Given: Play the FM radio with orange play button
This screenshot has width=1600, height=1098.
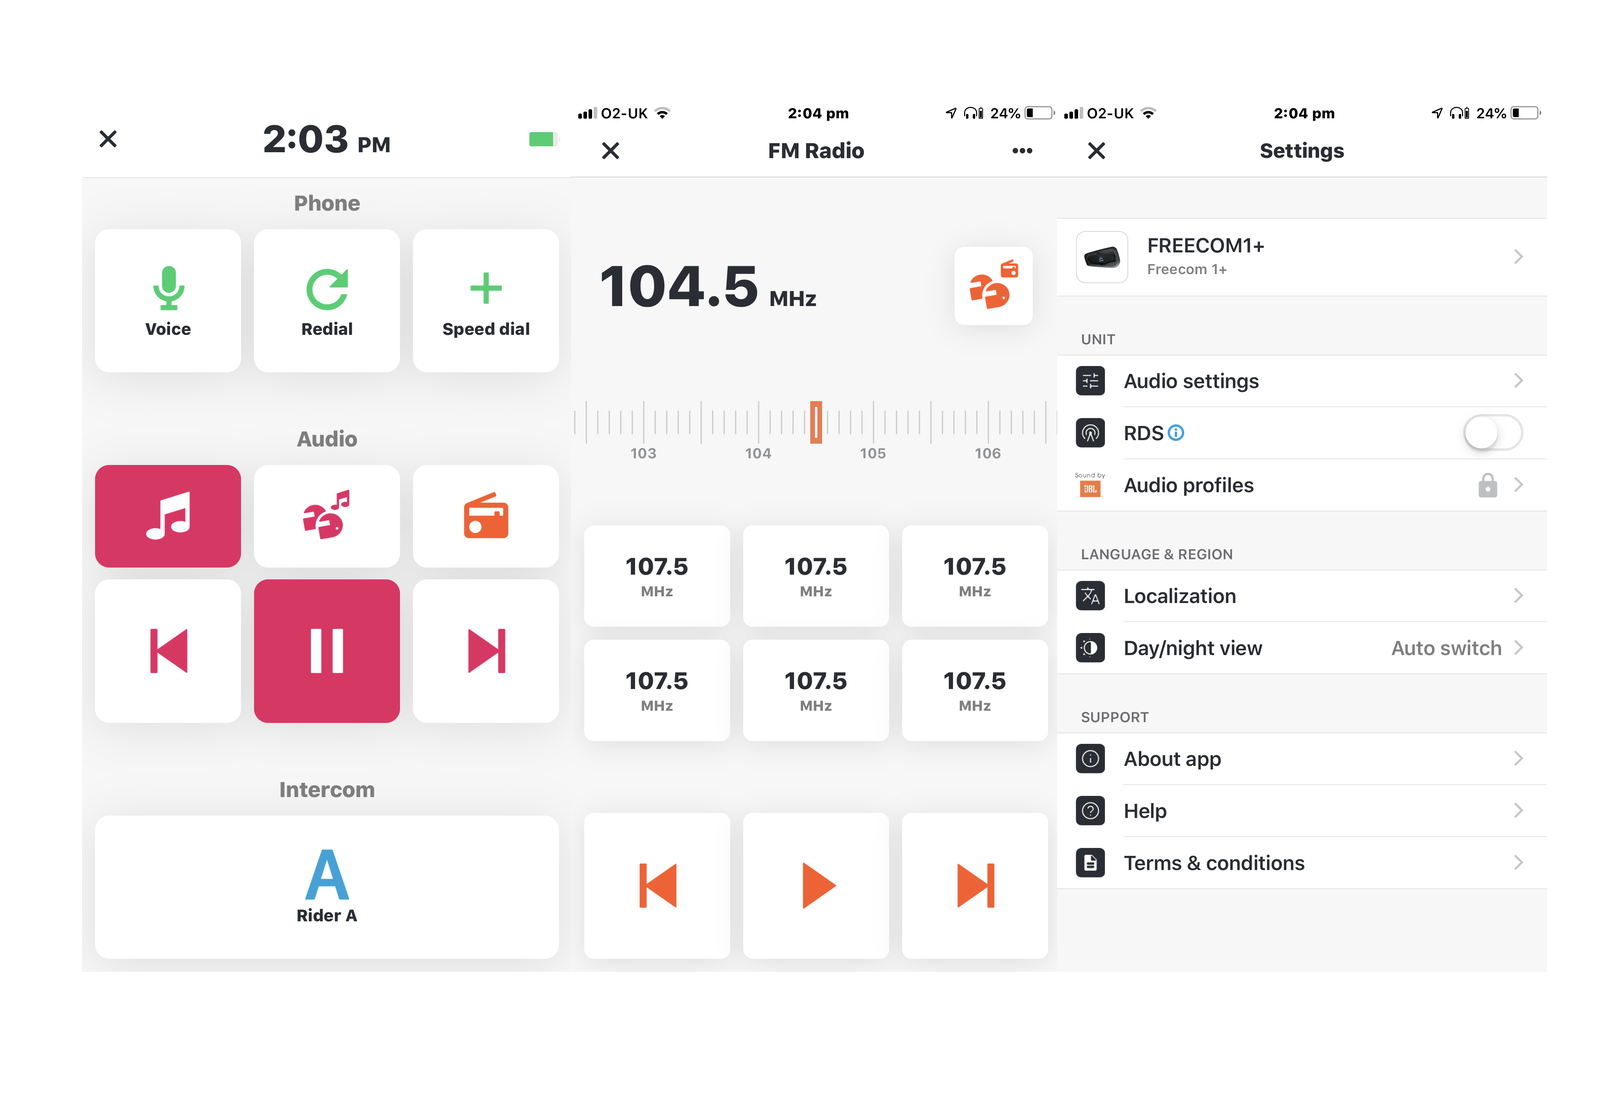Looking at the screenshot, I should 816,886.
